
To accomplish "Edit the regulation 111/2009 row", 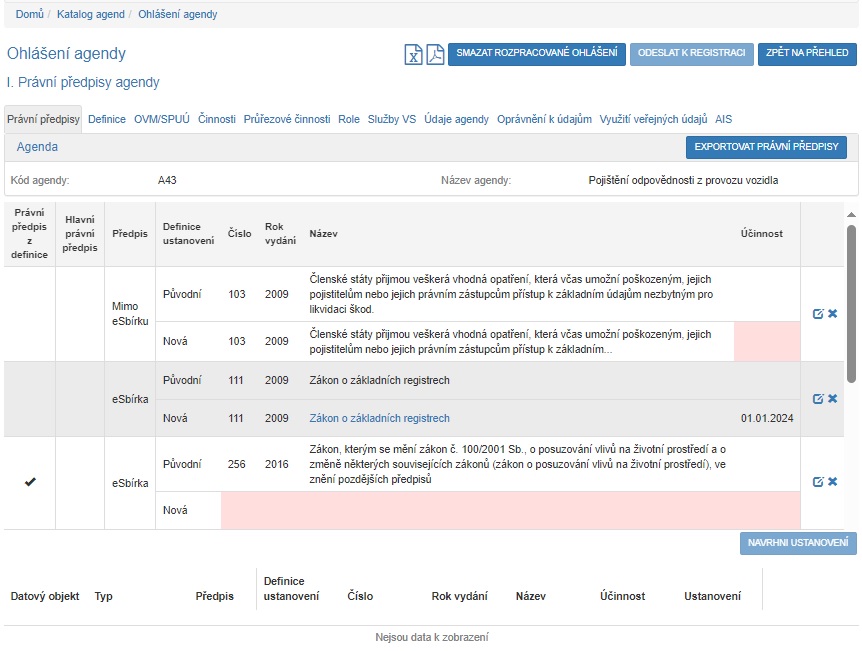I will coord(818,399).
